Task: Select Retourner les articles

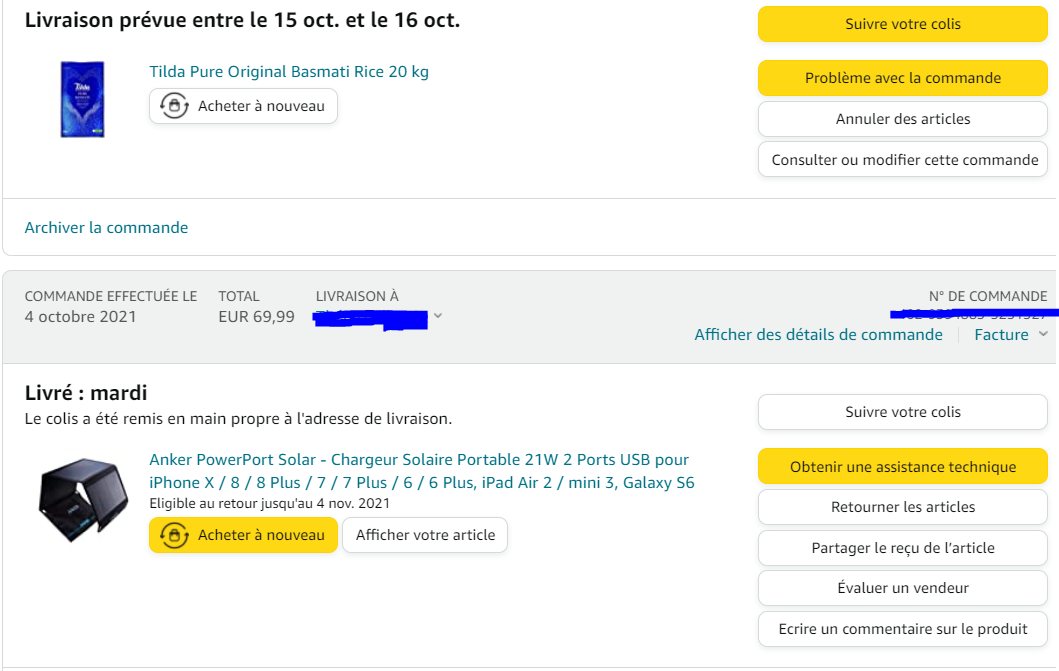Action: (902, 507)
